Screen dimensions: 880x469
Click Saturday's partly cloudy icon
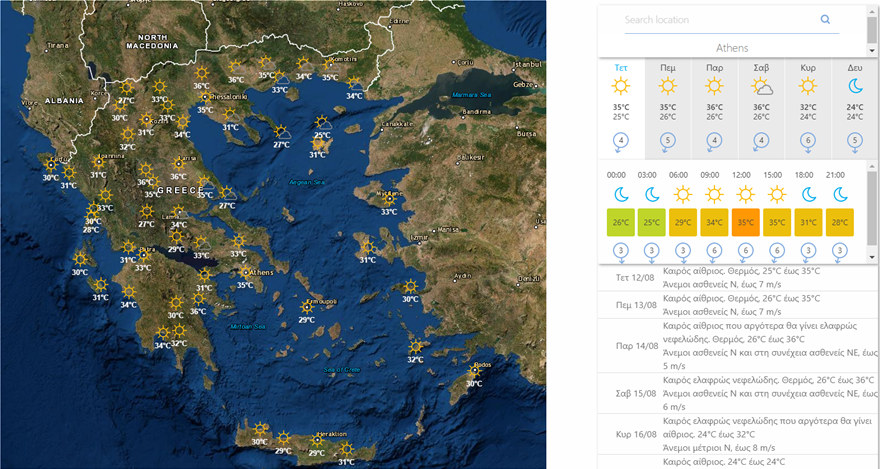(761, 87)
